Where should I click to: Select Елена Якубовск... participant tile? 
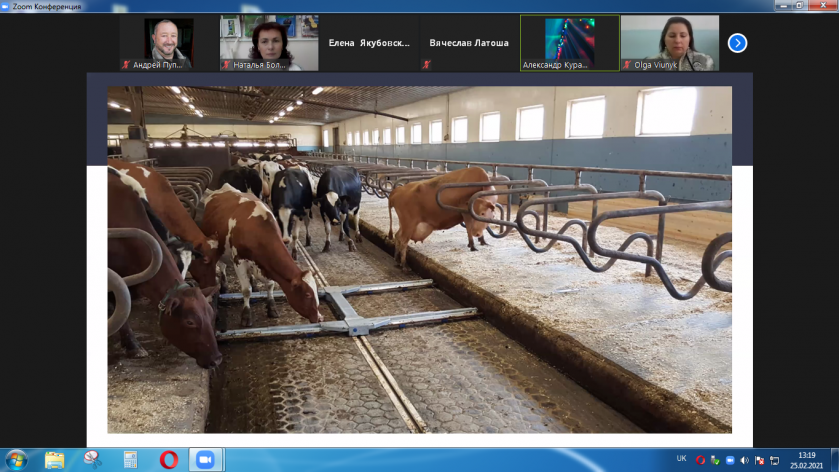(369, 43)
